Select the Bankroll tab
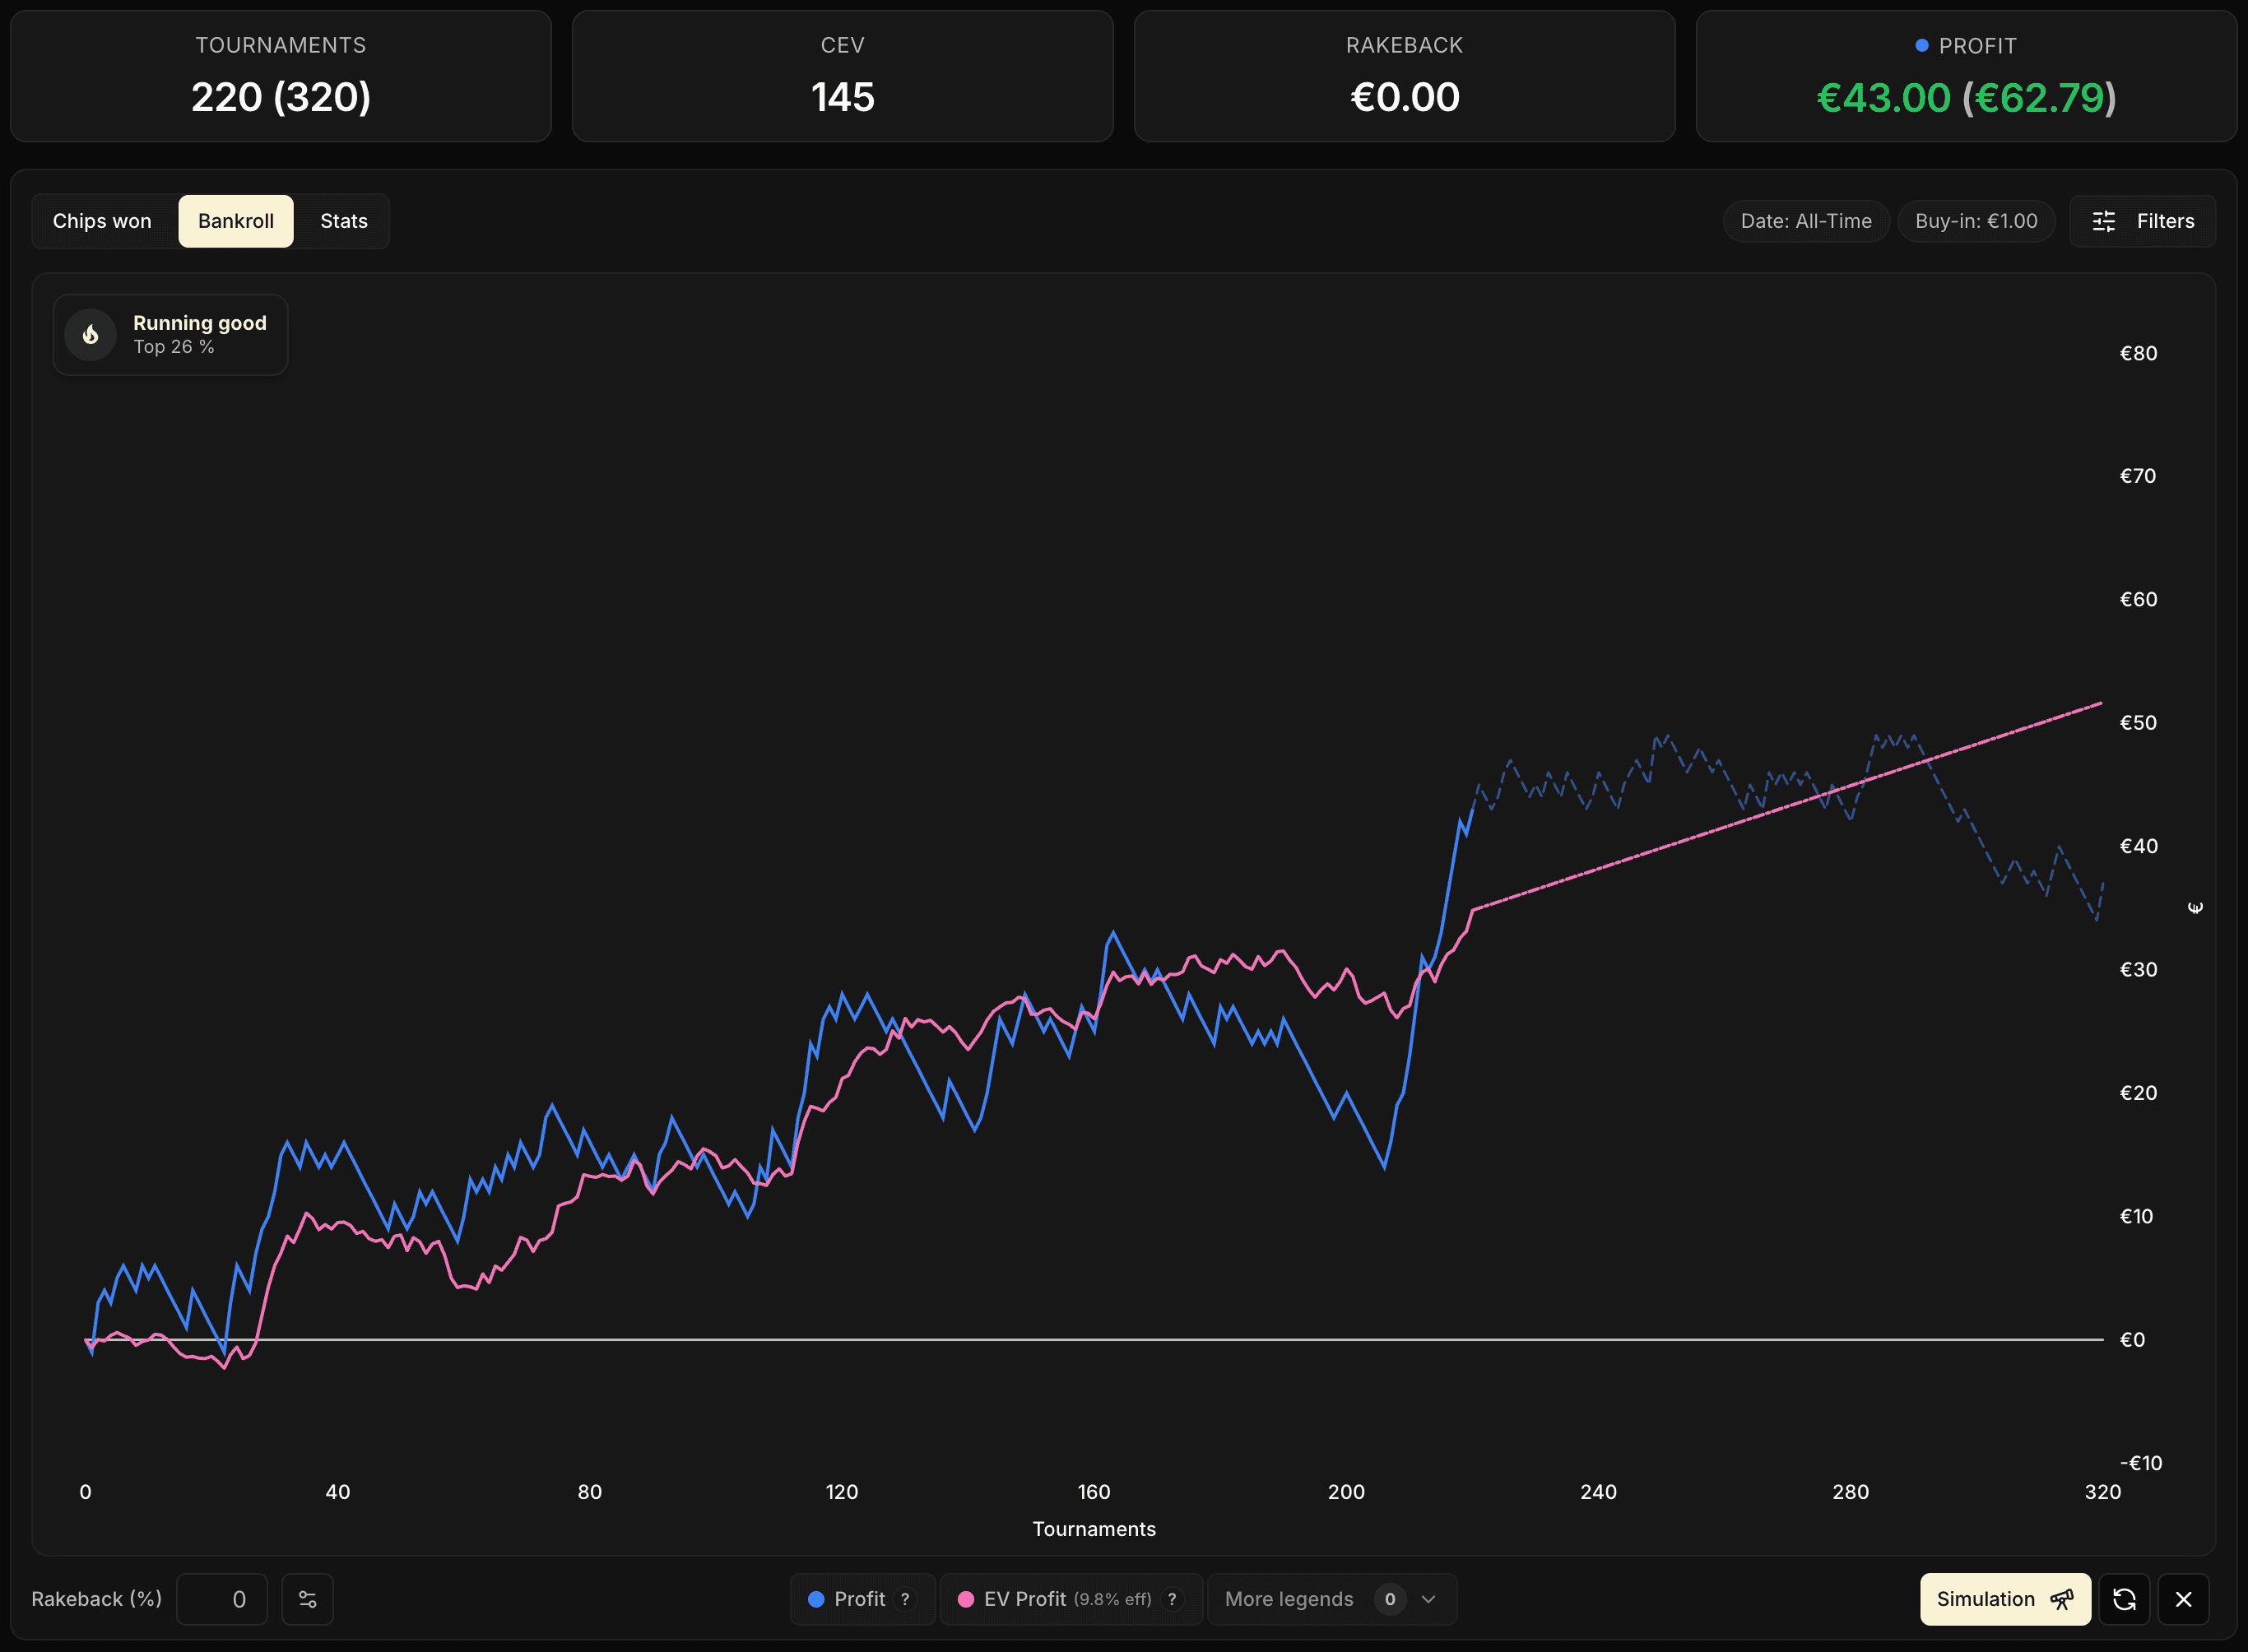 236,221
